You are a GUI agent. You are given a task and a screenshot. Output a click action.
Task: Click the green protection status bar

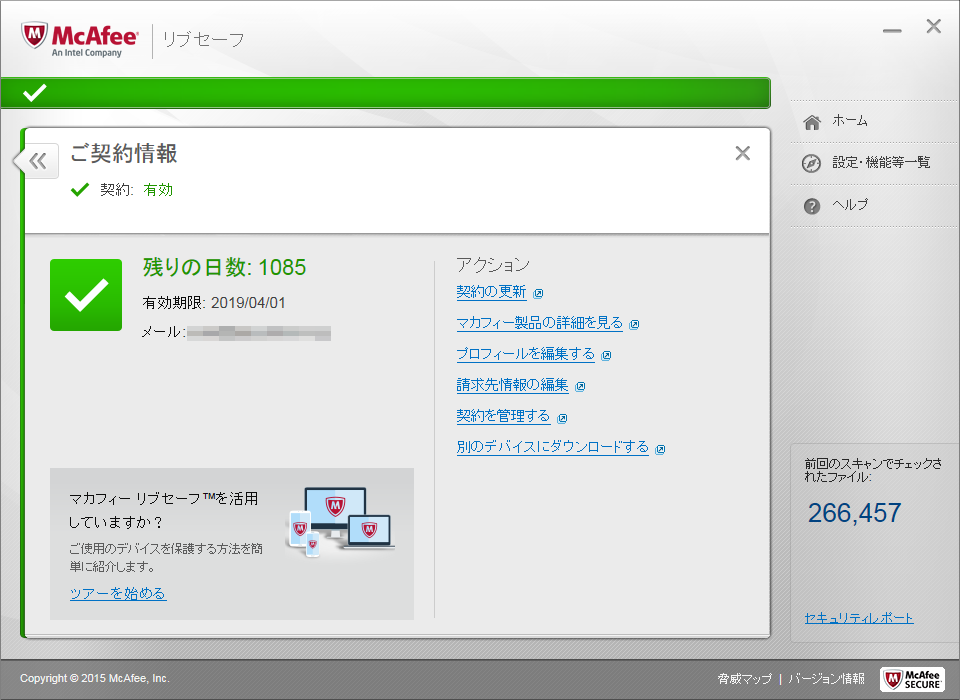[x=385, y=93]
